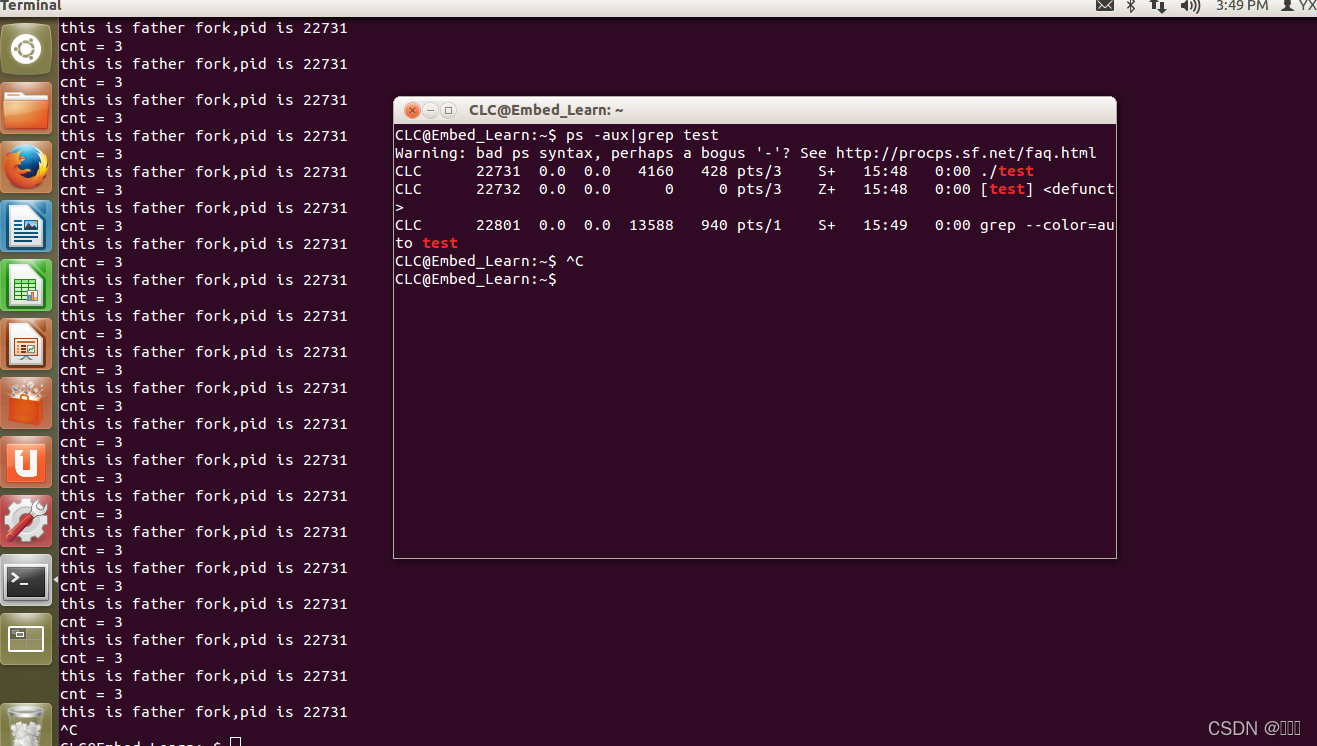Open the Workspace Switcher launcher icon
This screenshot has width=1317, height=746.
click(26, 639)
